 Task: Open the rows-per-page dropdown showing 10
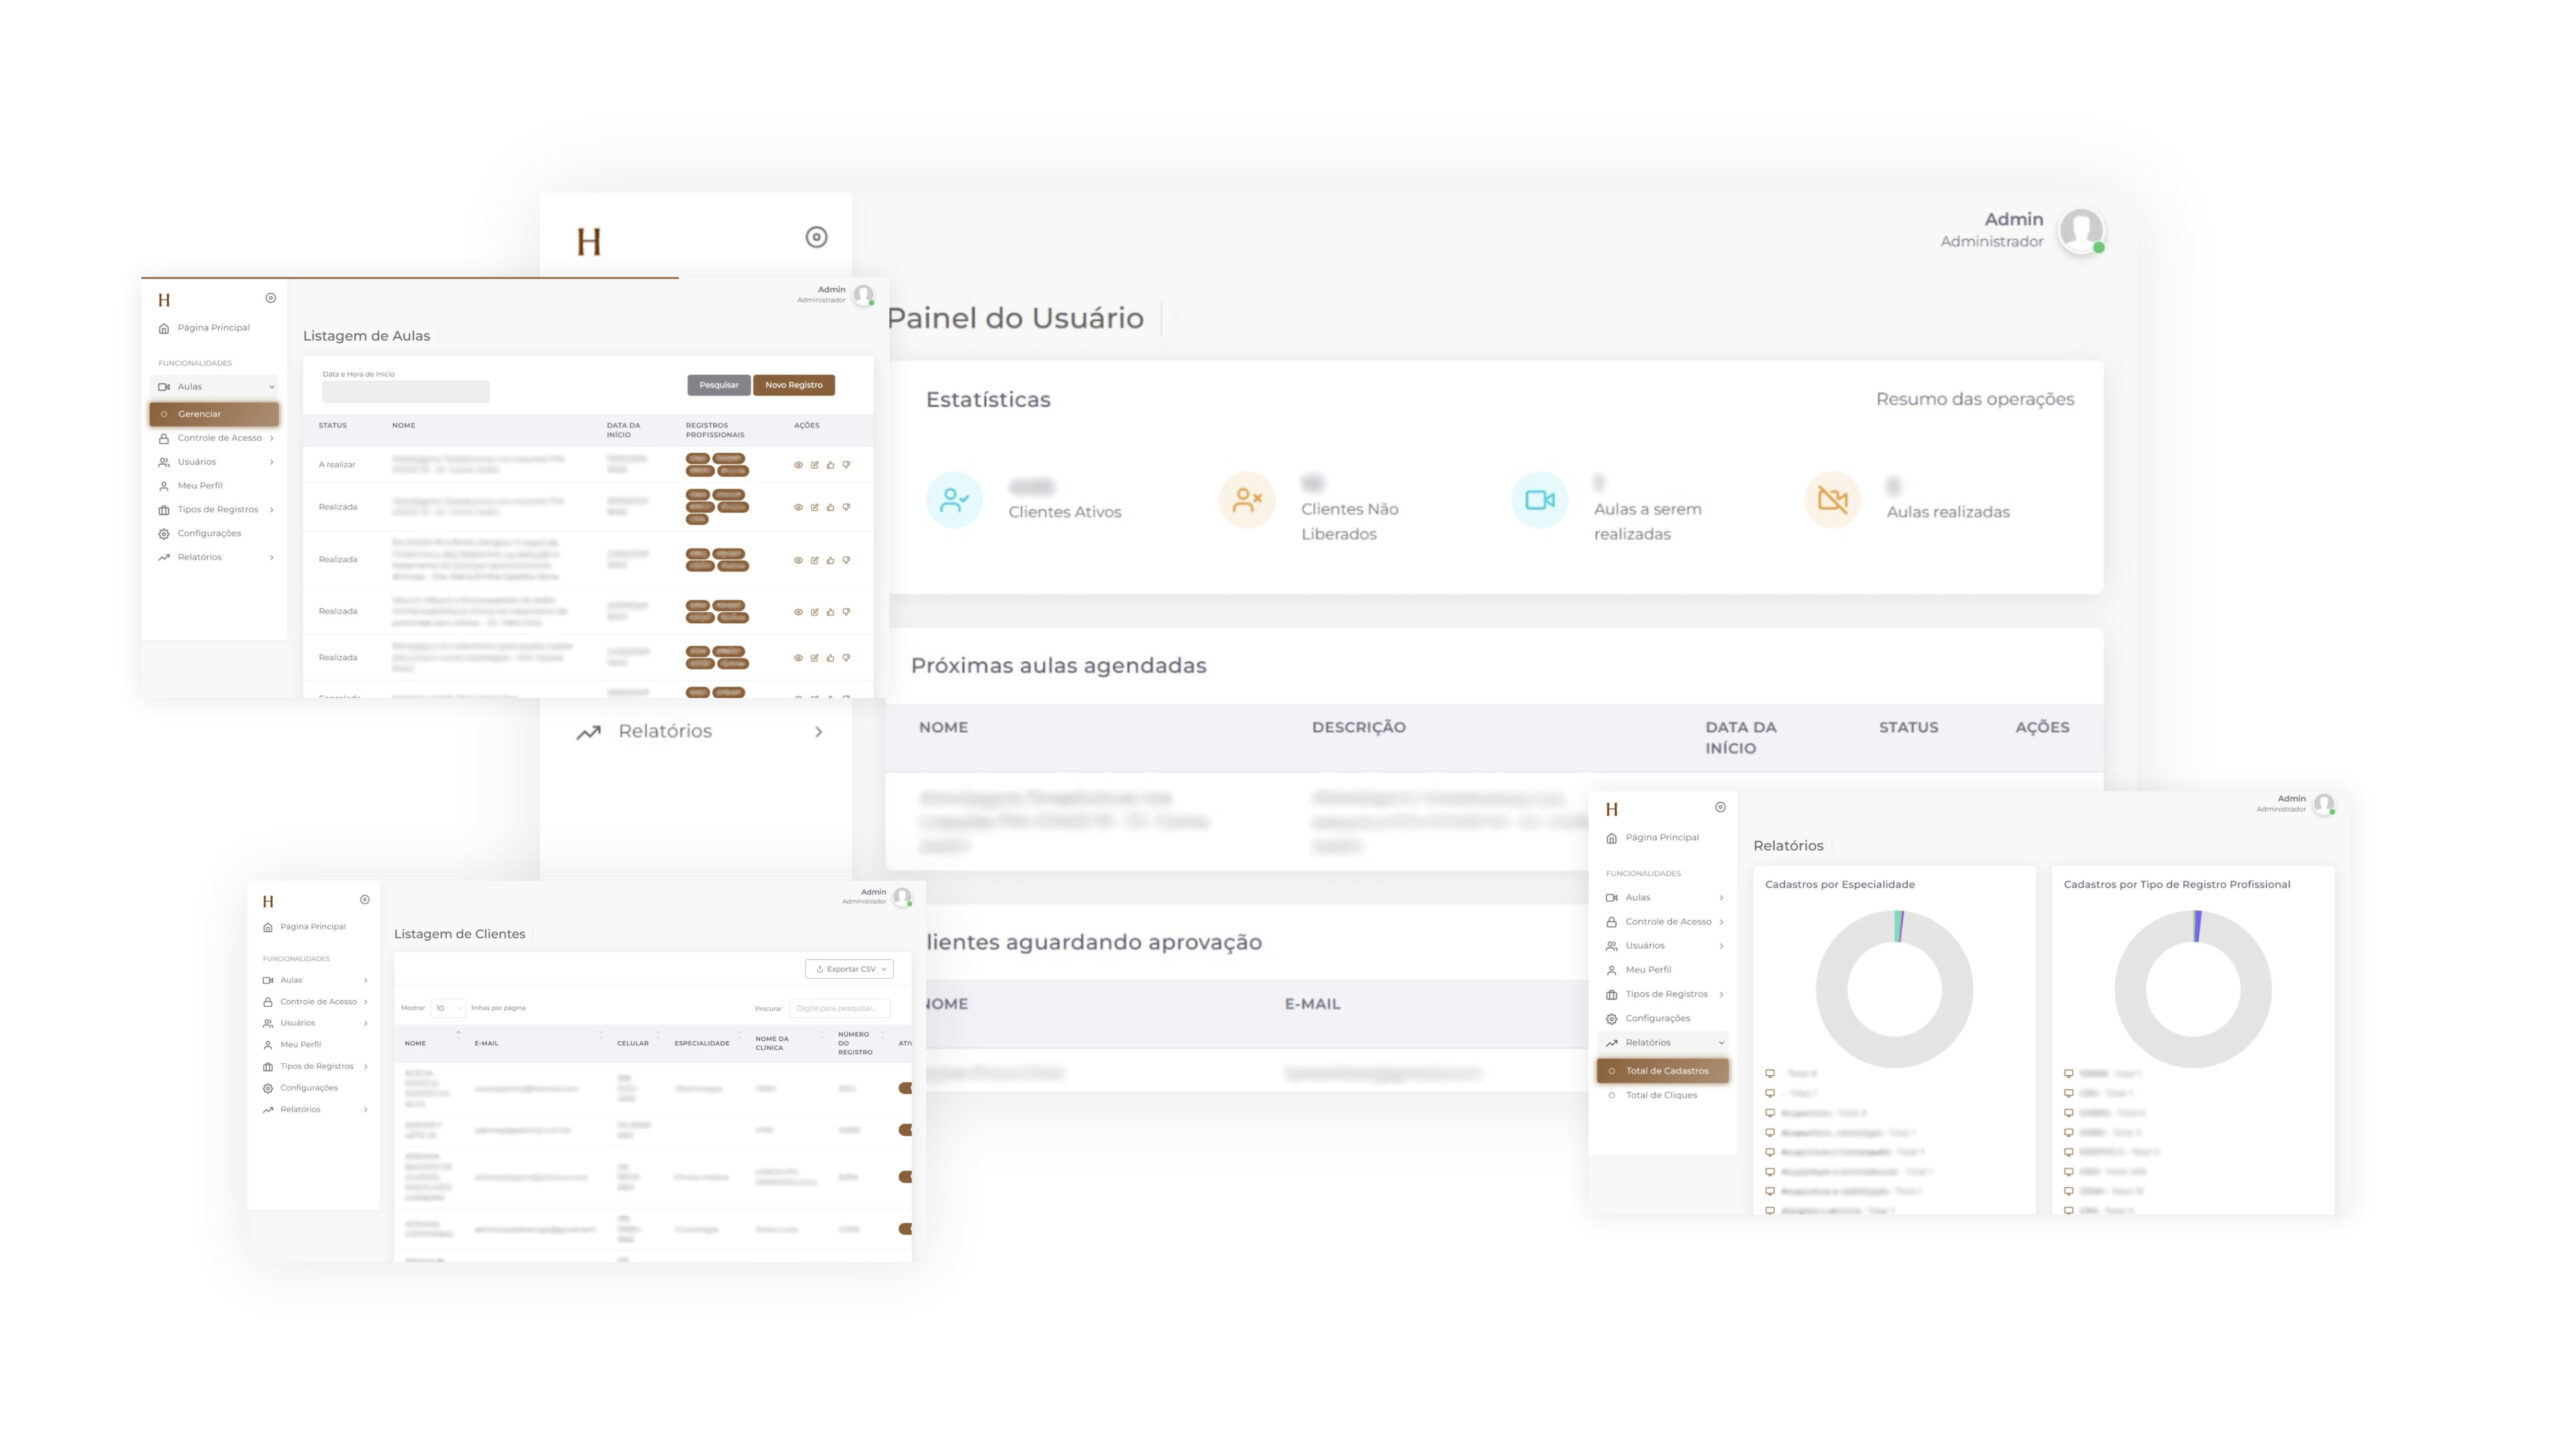click(x=447, y=1008)
